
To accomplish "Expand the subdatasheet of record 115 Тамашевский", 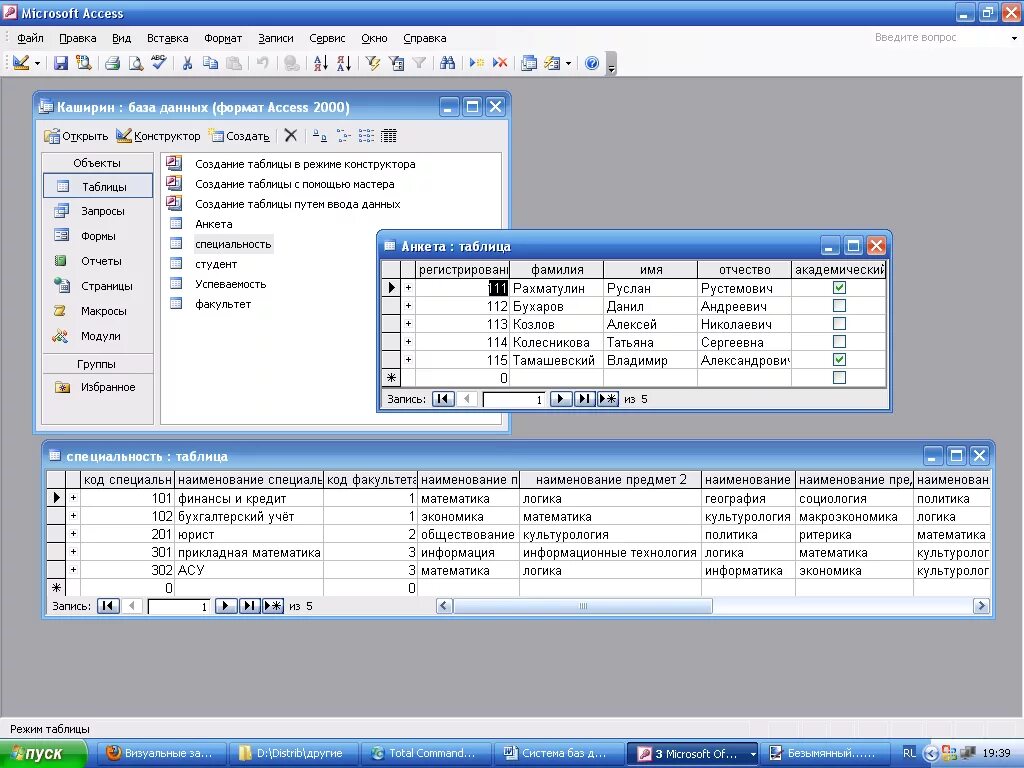I will [408, 359].
